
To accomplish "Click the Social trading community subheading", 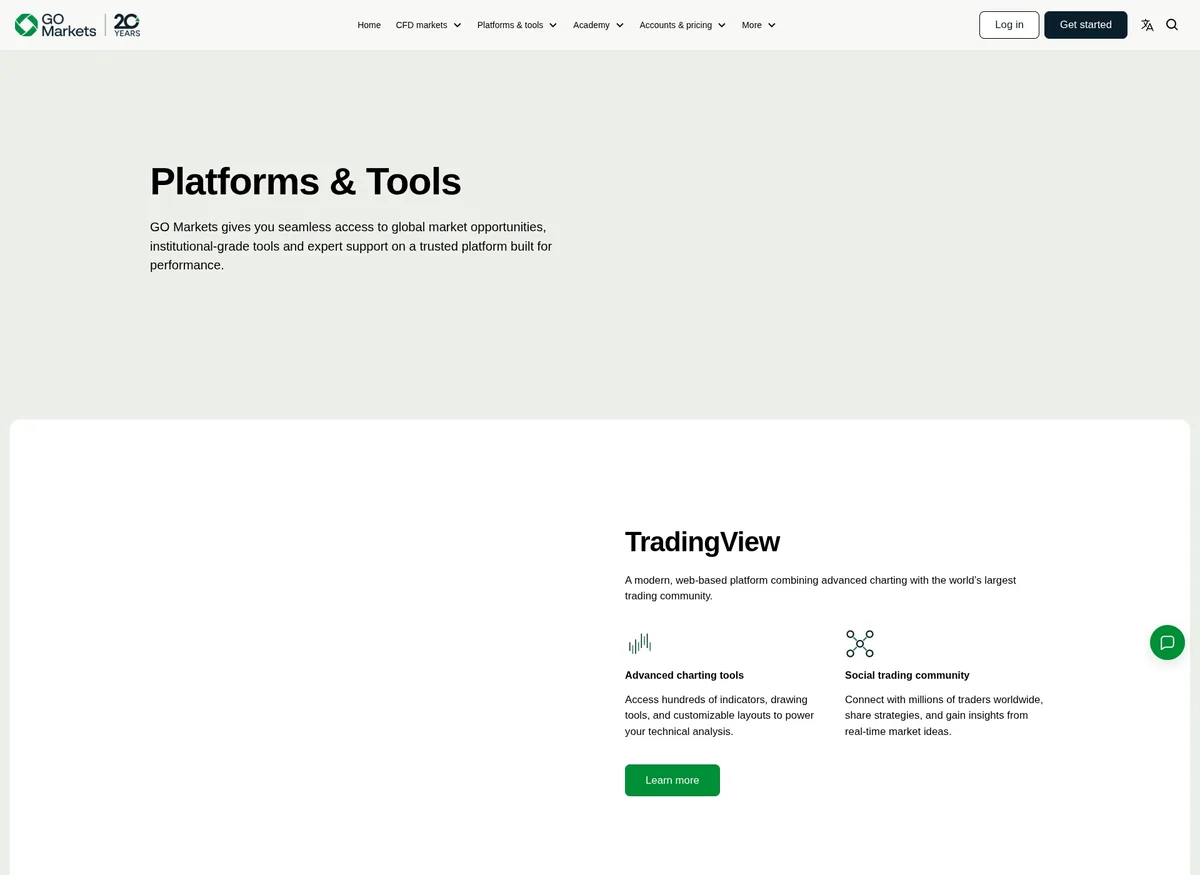I will click(907, 675).
